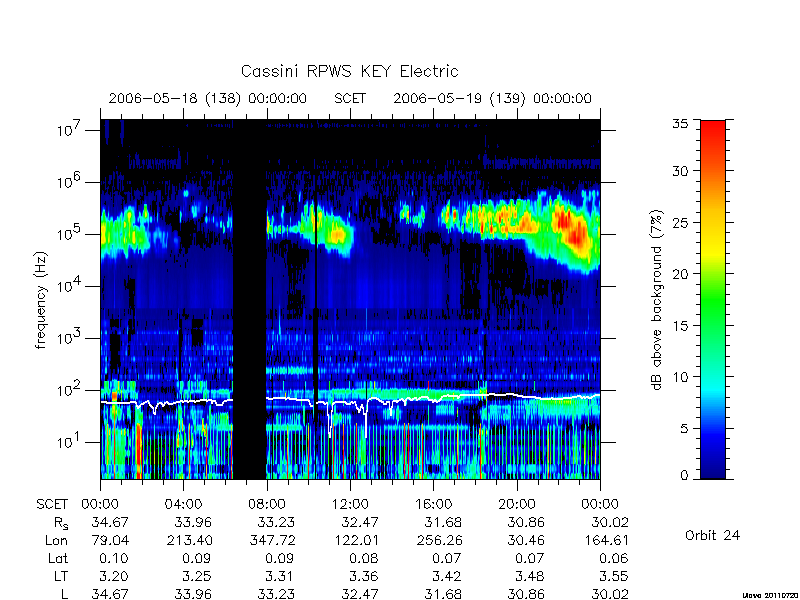
Task: Click the colorbar tick value "30"
Action: 680,171
